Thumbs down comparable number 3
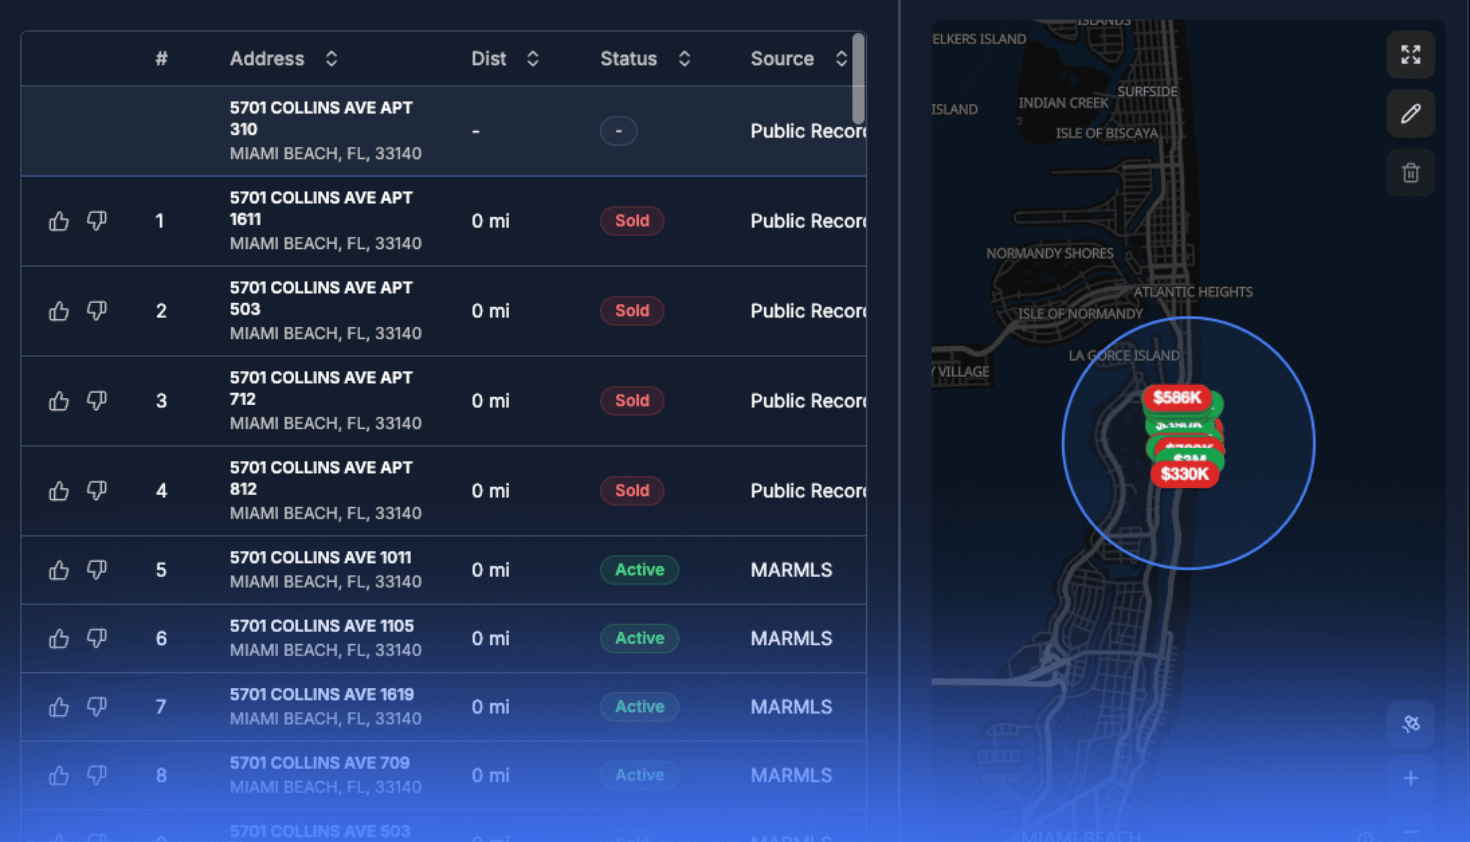The image size is (1470, 842). [x=97, y=401]
